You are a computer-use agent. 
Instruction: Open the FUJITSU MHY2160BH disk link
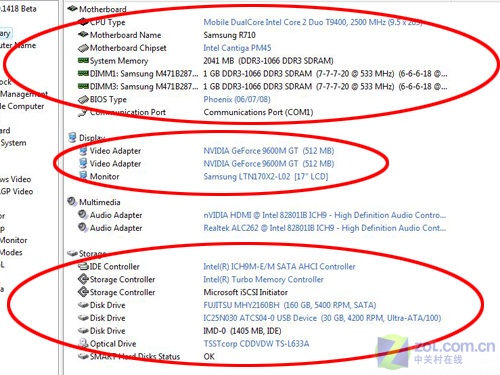click(x=290, y=305)
